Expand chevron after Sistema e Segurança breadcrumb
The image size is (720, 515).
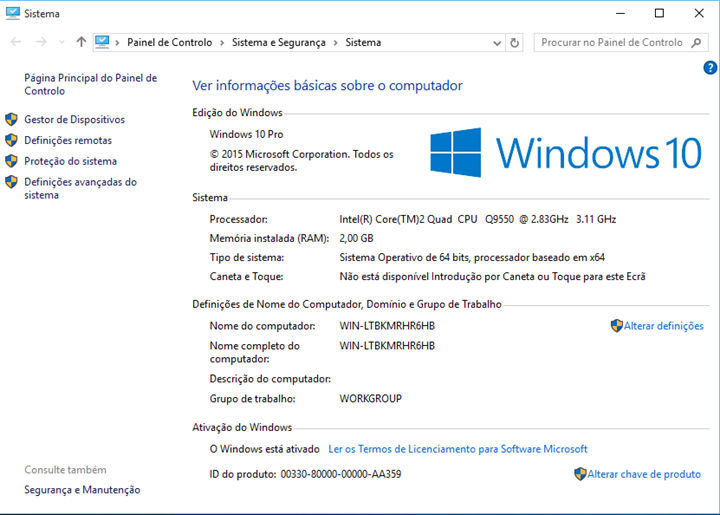click(336, 43)
